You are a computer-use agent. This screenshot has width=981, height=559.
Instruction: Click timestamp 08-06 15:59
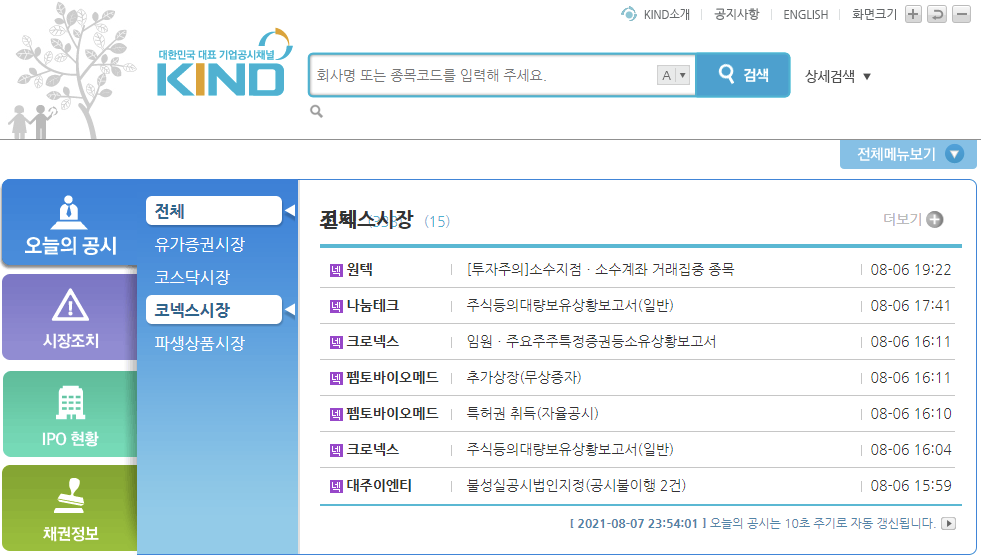[x=911, y=485]
